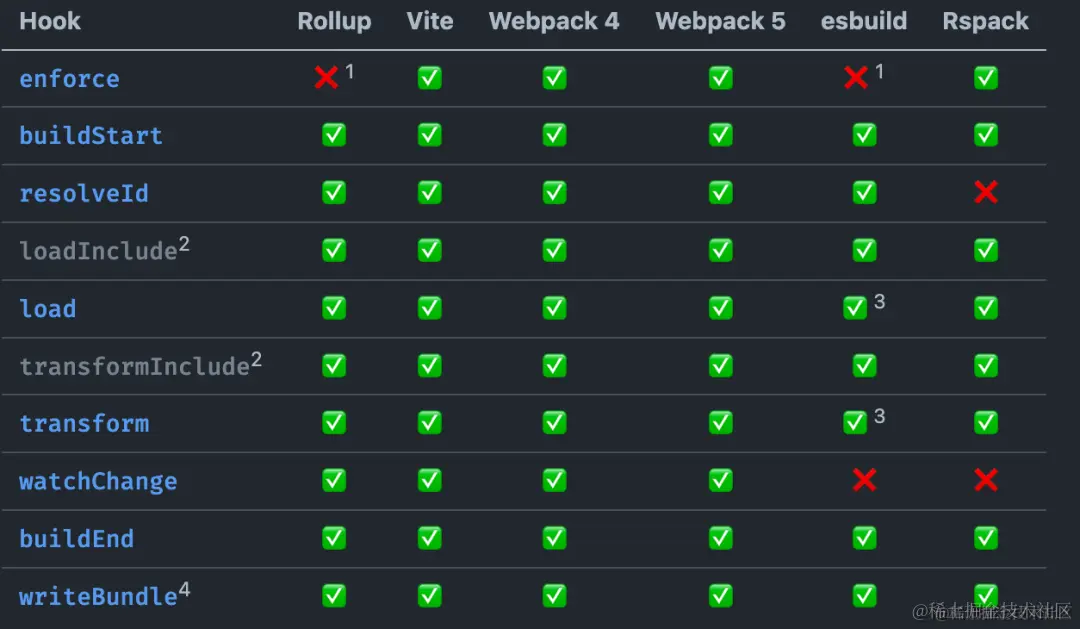The width and height of the screenshot is (1080, 629).
Task: Click the esbuild column header
Action: [x=864, y=21]
